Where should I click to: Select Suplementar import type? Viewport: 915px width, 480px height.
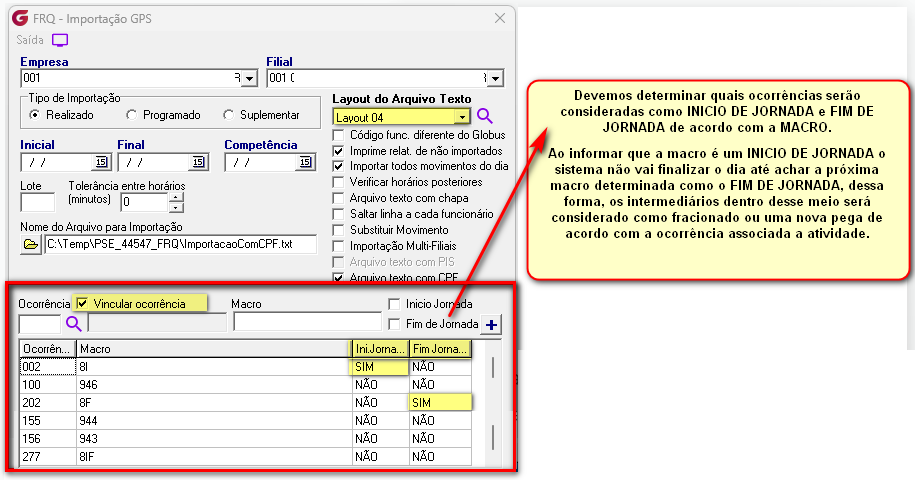click(261, 115)
